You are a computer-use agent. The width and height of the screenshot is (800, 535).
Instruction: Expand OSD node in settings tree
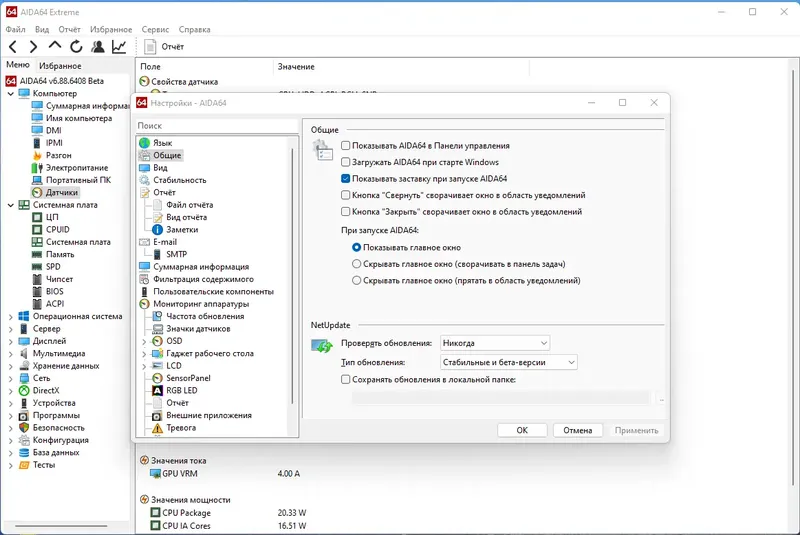pyautogui.click(x=144, y=341)
